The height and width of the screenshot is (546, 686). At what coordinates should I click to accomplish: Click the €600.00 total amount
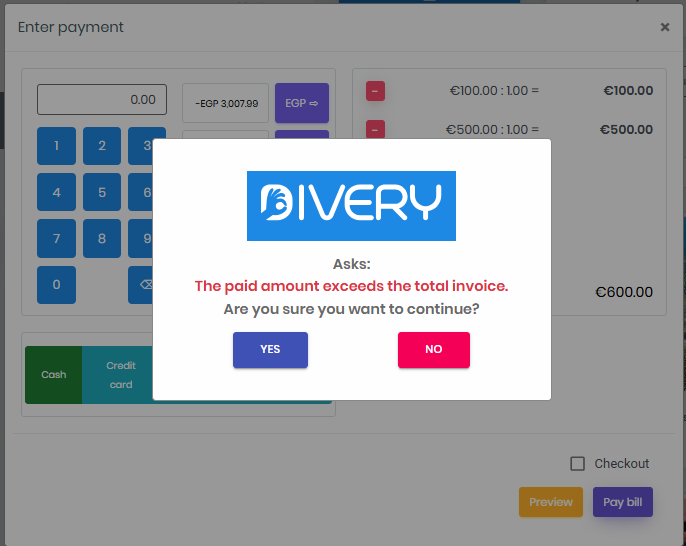click(624, 292)
